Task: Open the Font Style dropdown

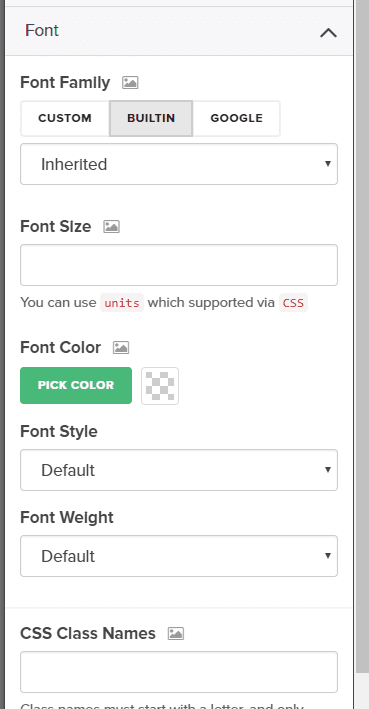Action: click(x=179, y=470)
